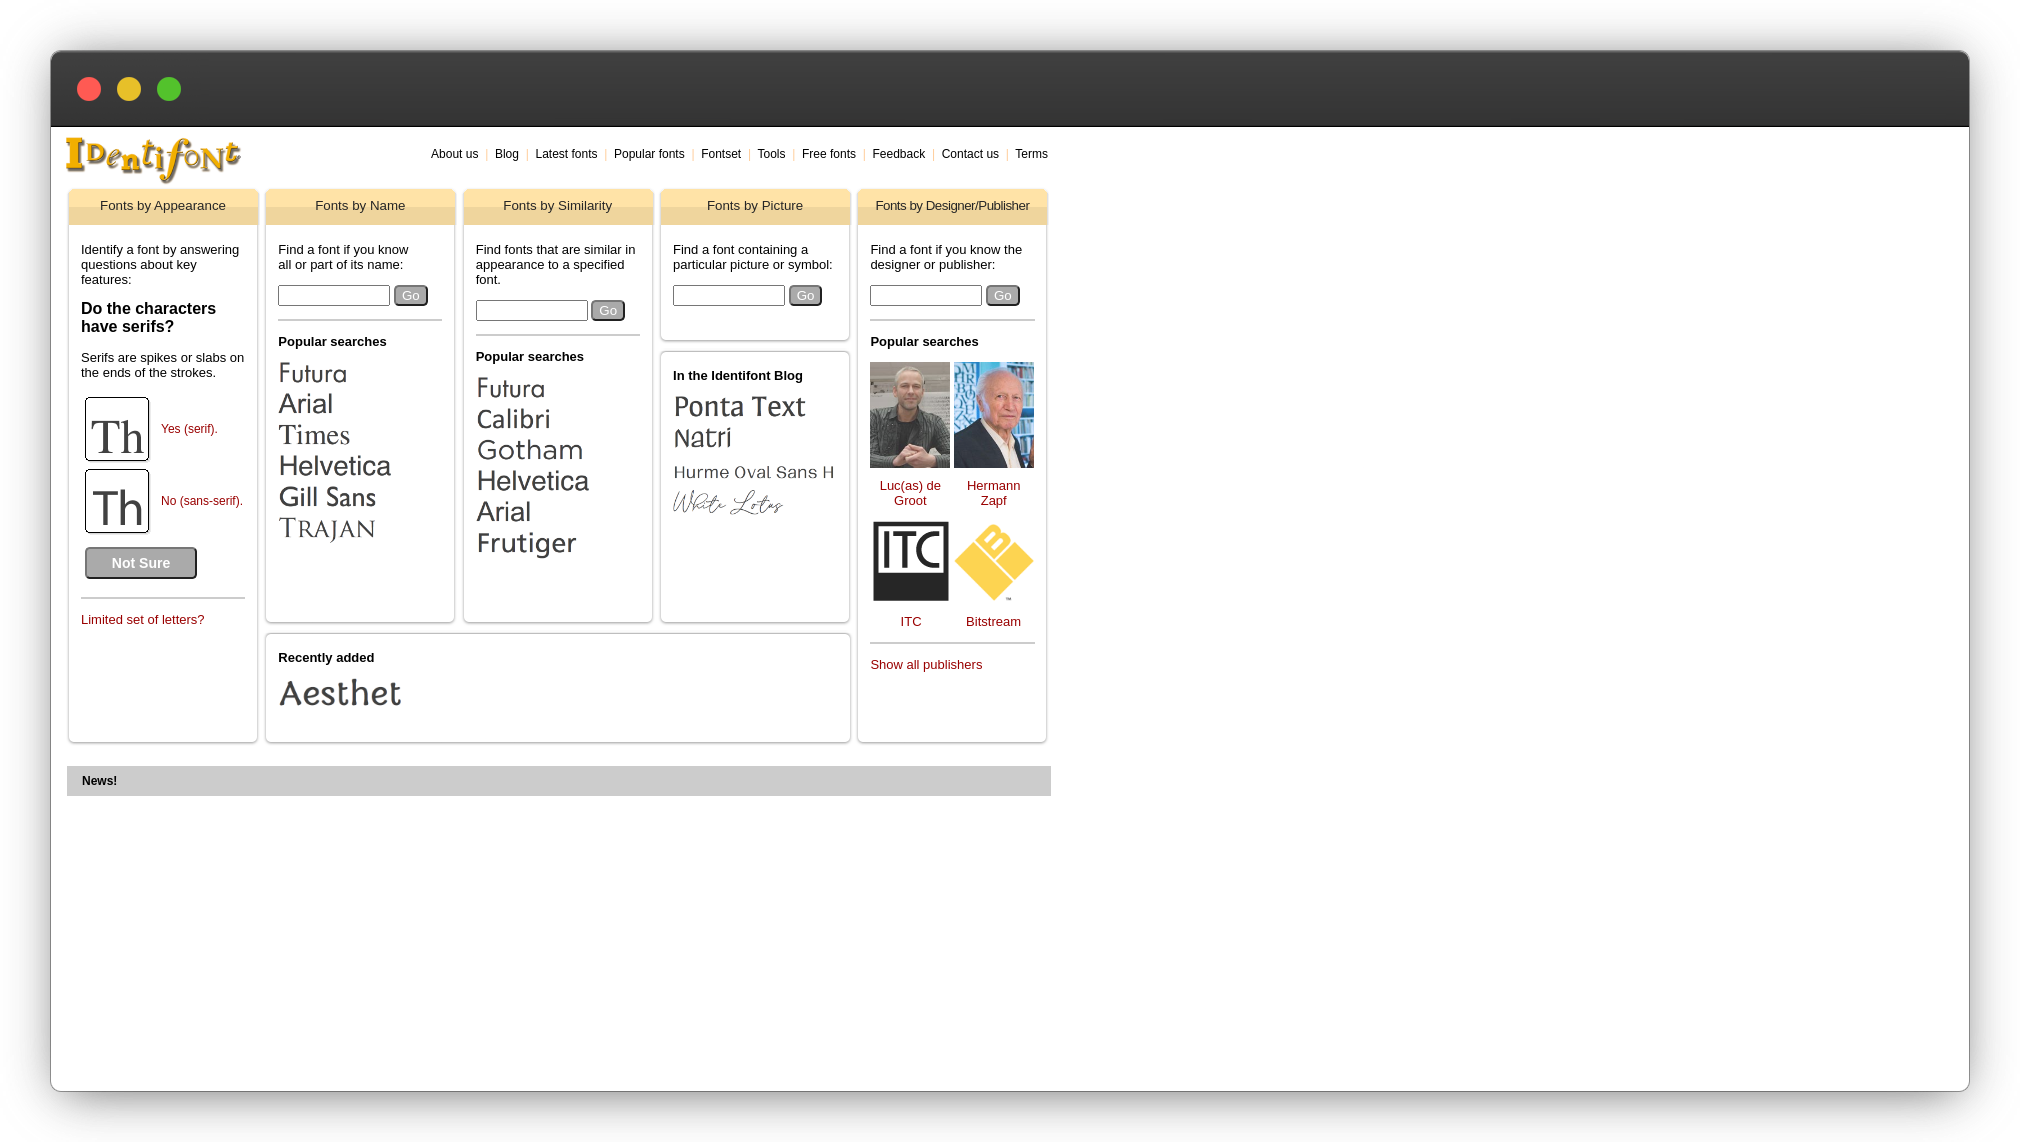Open the ITC publisher logo
Screen dimensions: 2020x1142
point(910,561)
